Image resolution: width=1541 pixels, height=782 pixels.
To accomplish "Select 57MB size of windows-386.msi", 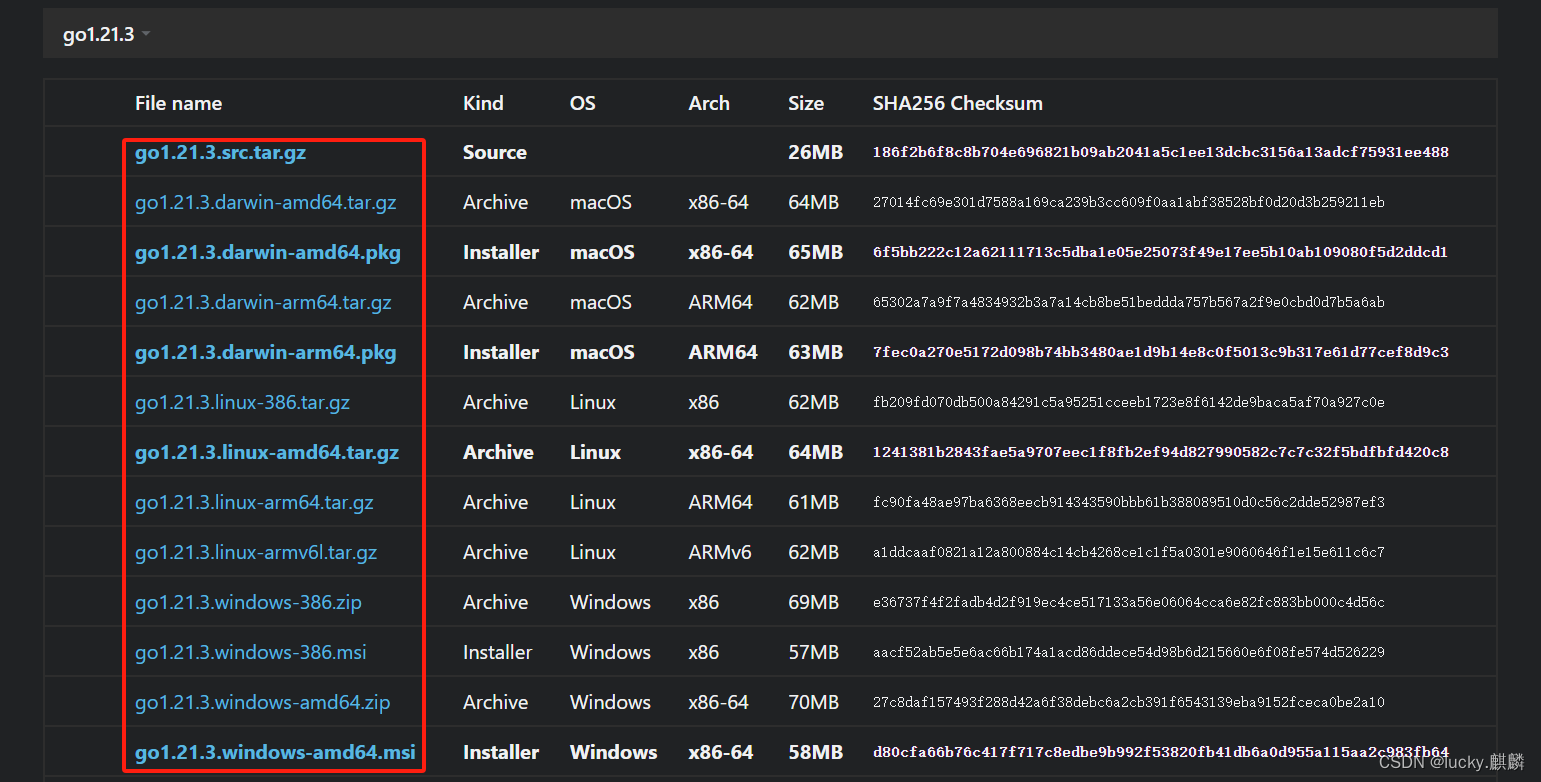I will (814, 653).
